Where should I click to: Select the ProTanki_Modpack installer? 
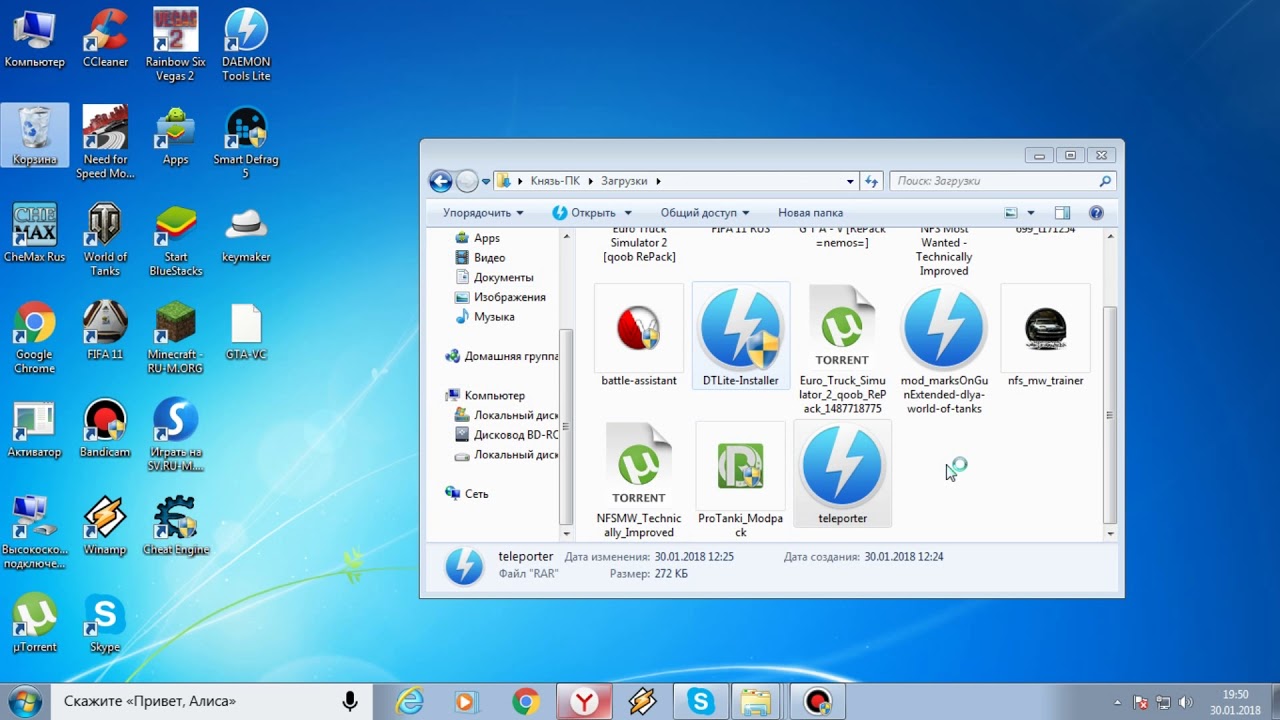(740, 481)
